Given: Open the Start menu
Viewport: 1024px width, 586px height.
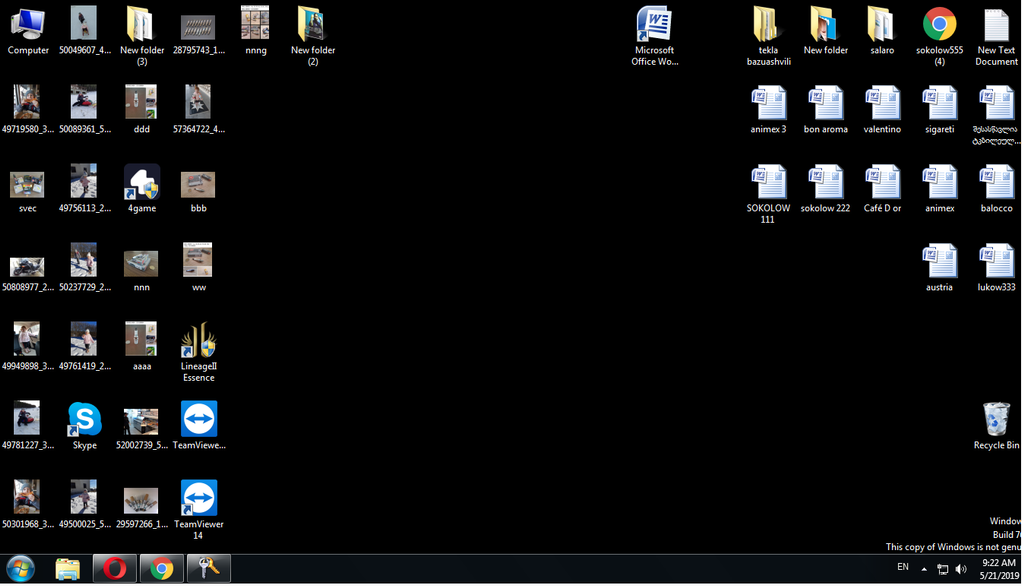Looking at the screenshot, I should click(20, 568).
